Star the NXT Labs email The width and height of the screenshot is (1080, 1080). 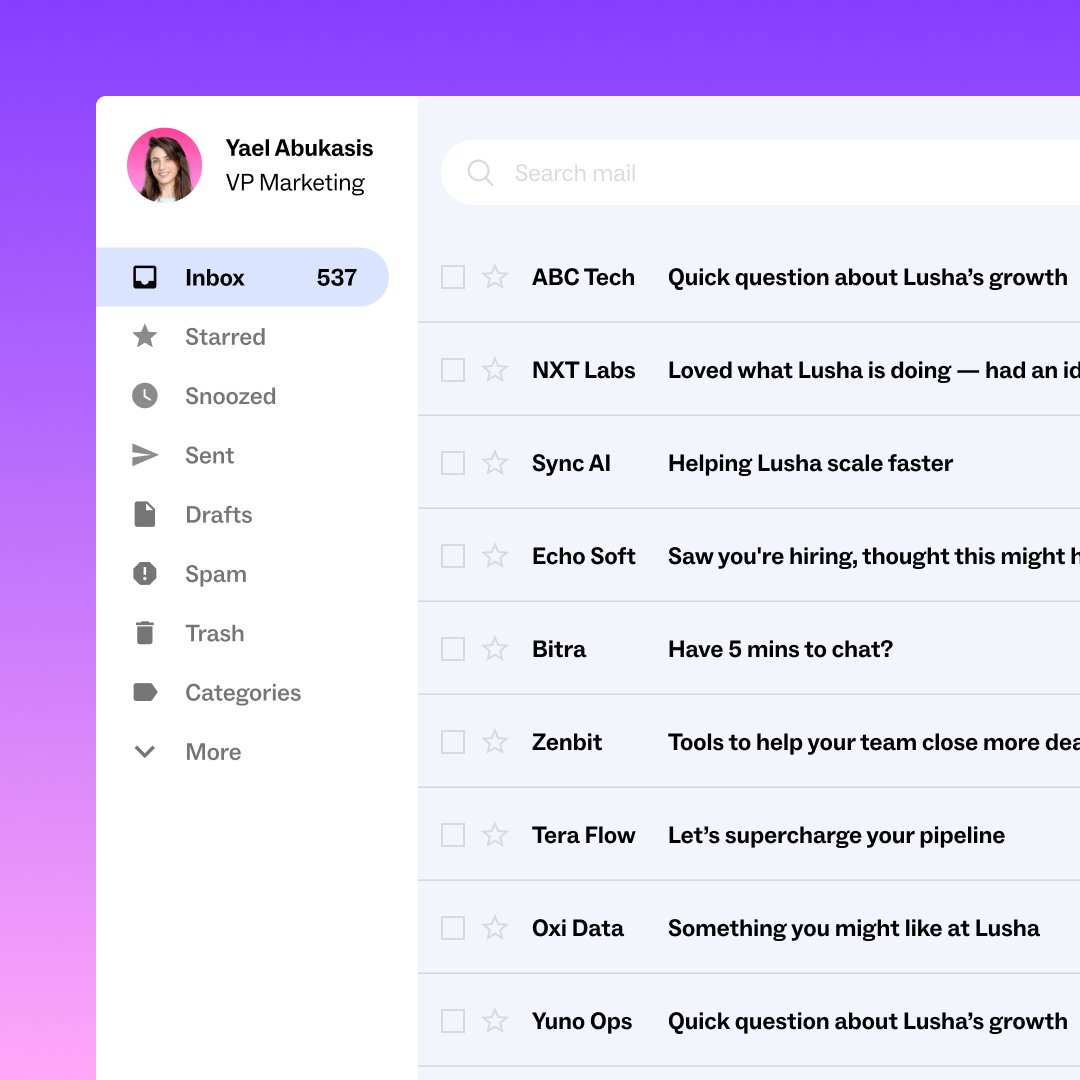pyautogui.click(x=495, y=370)
